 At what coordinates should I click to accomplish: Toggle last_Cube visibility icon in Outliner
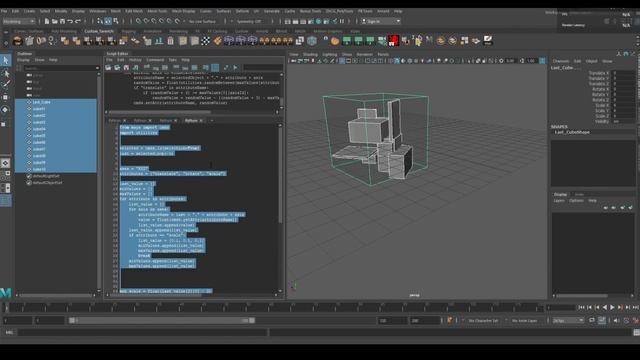coord(29,102)
